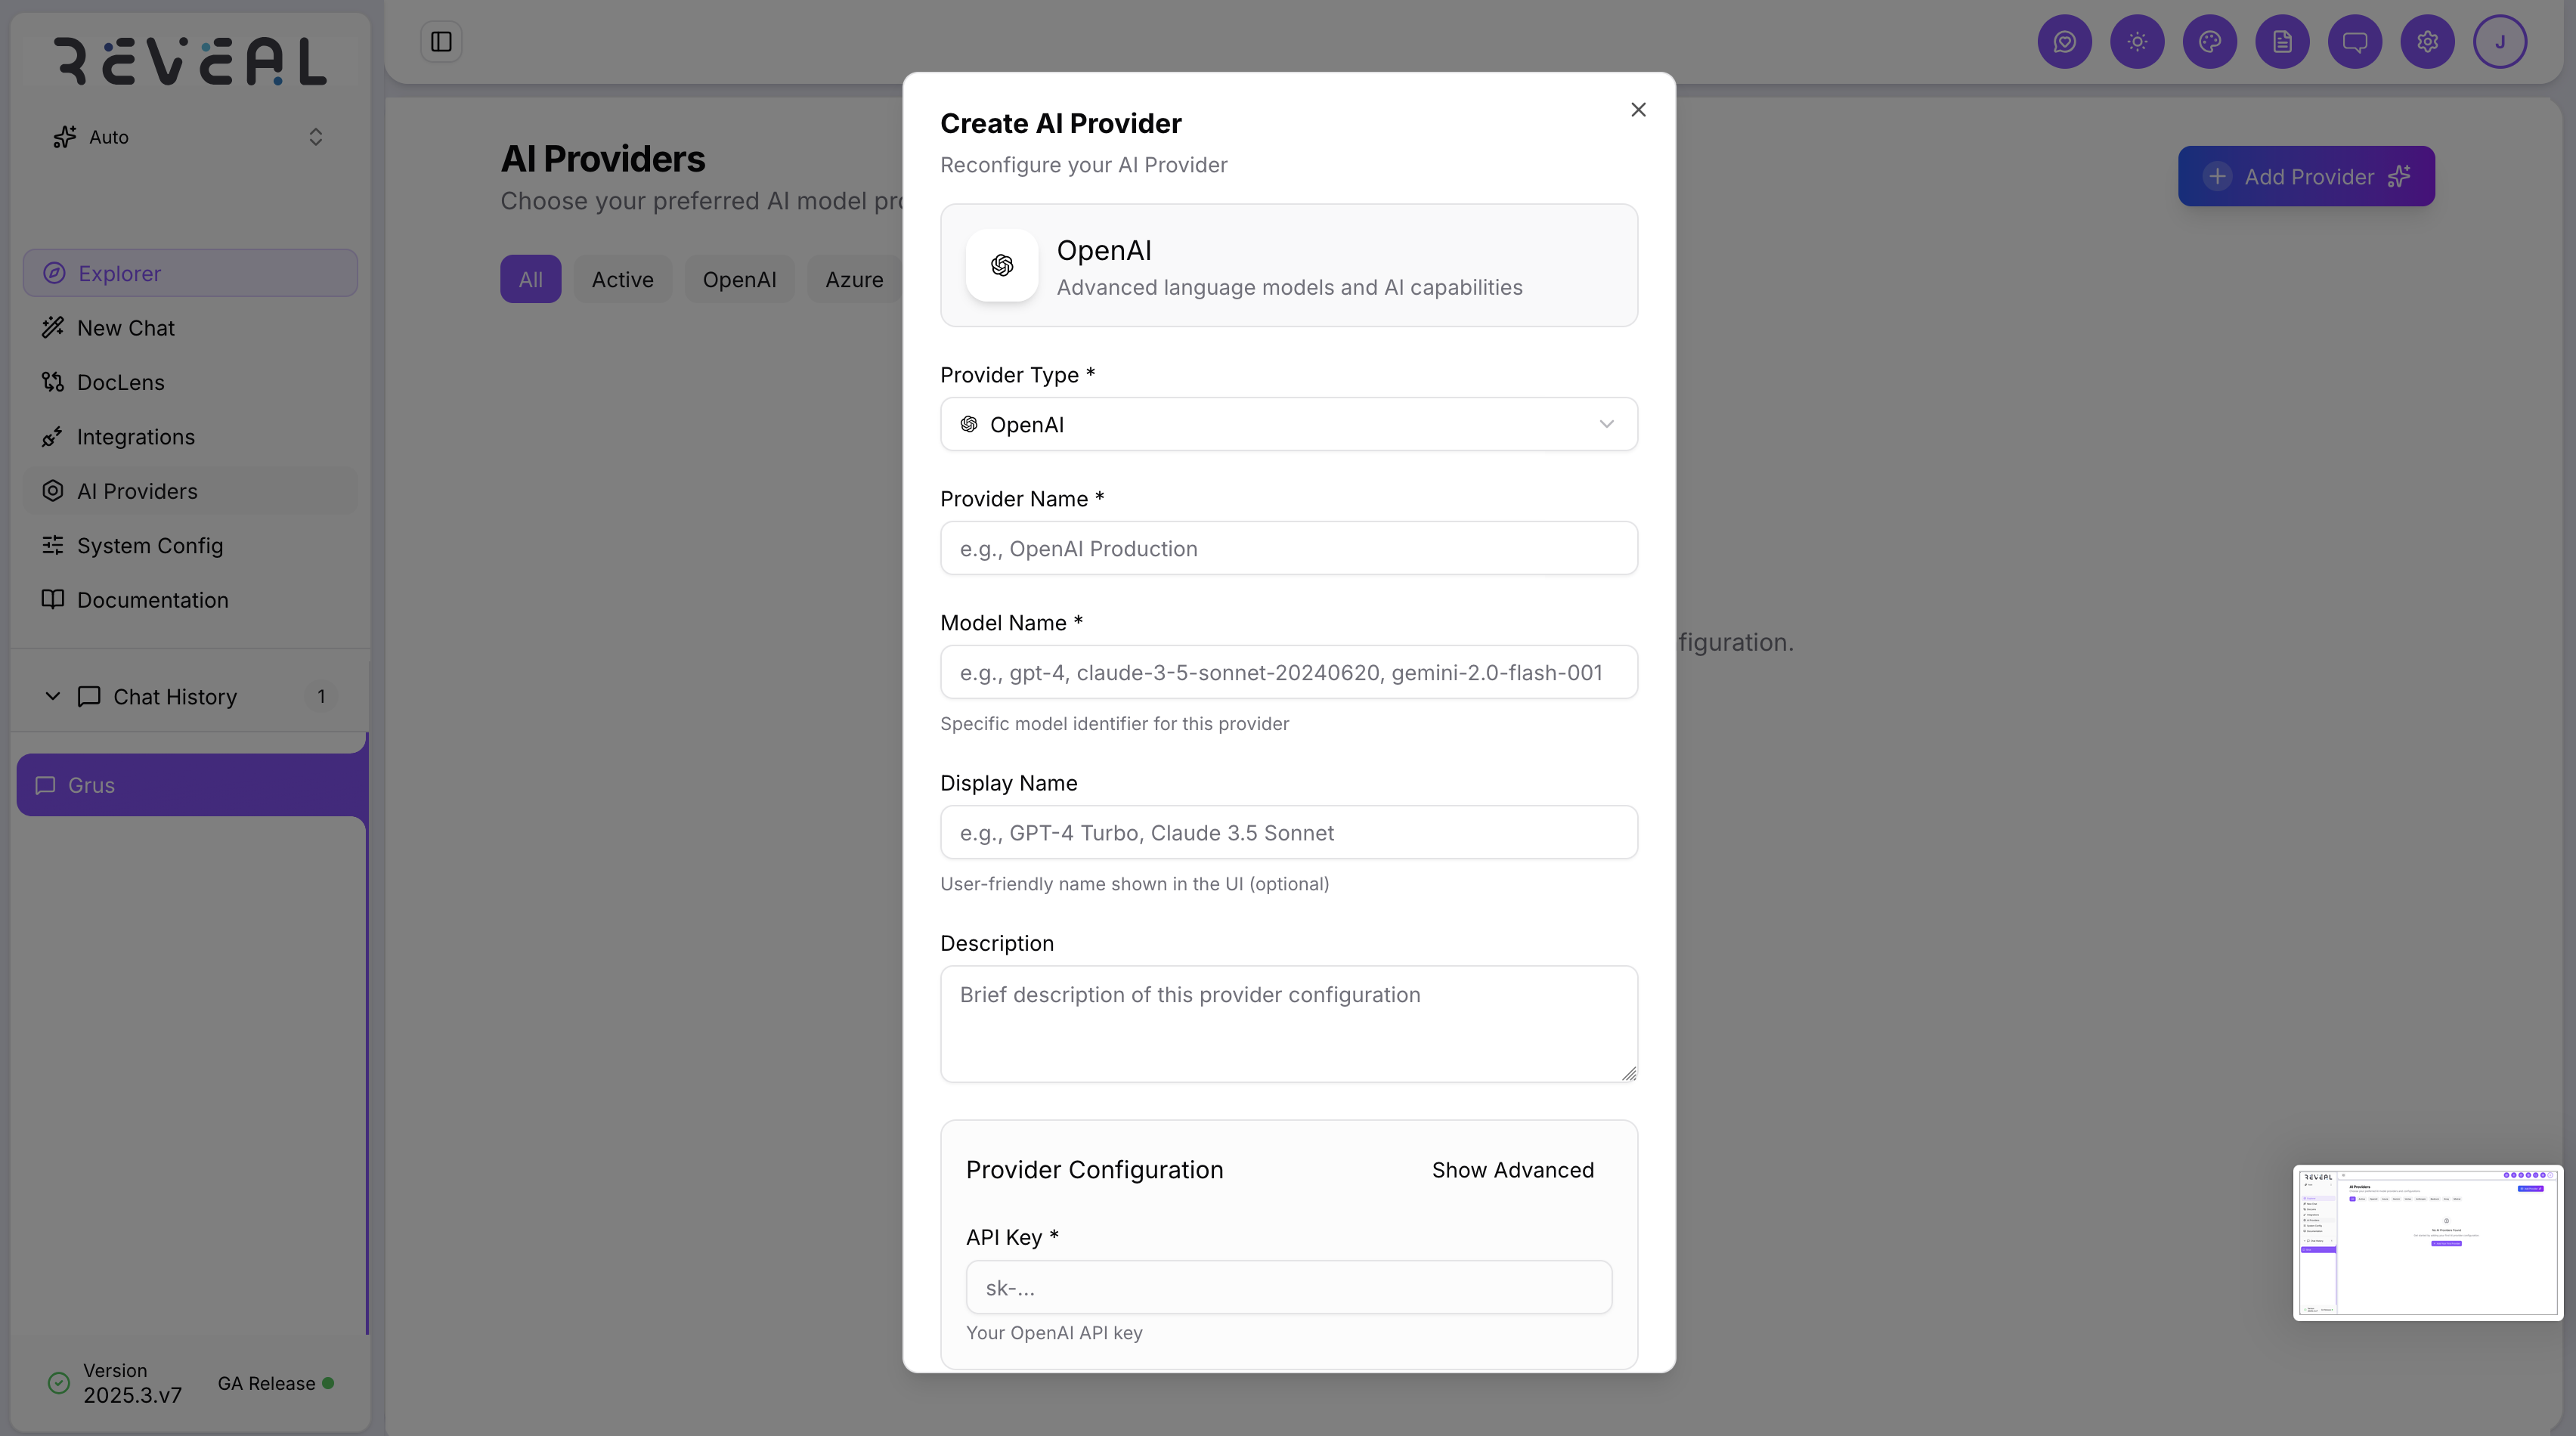
Task: Select the OpenAI filter tab
Action: [739, 279]
